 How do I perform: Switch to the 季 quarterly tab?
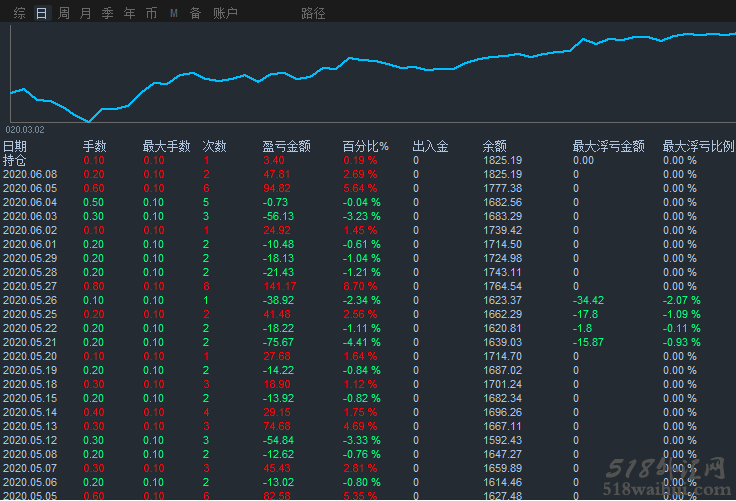click(107, 13)
